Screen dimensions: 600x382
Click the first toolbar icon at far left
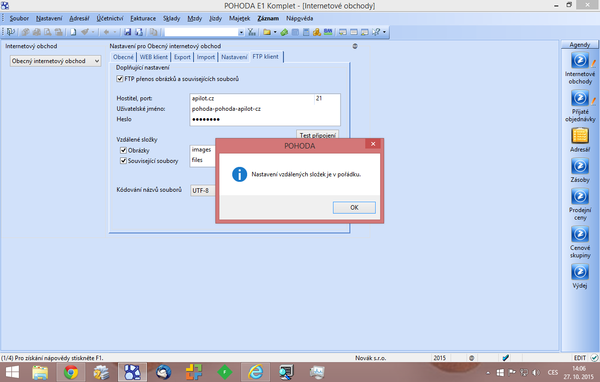tap(10, 32)
